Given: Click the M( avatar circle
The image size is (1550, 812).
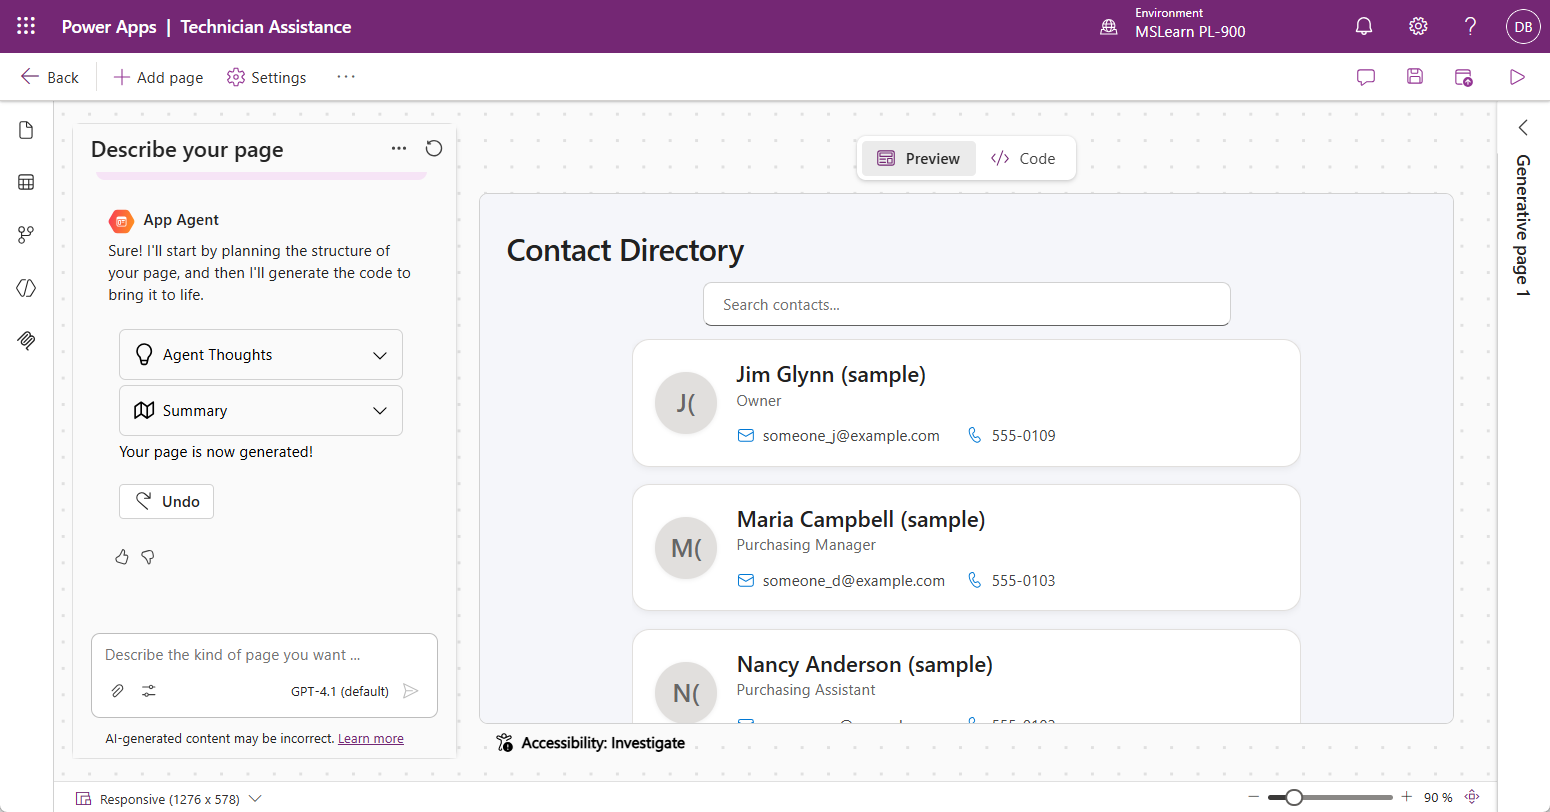Looking at the screenshot, I should pos(686,548).
